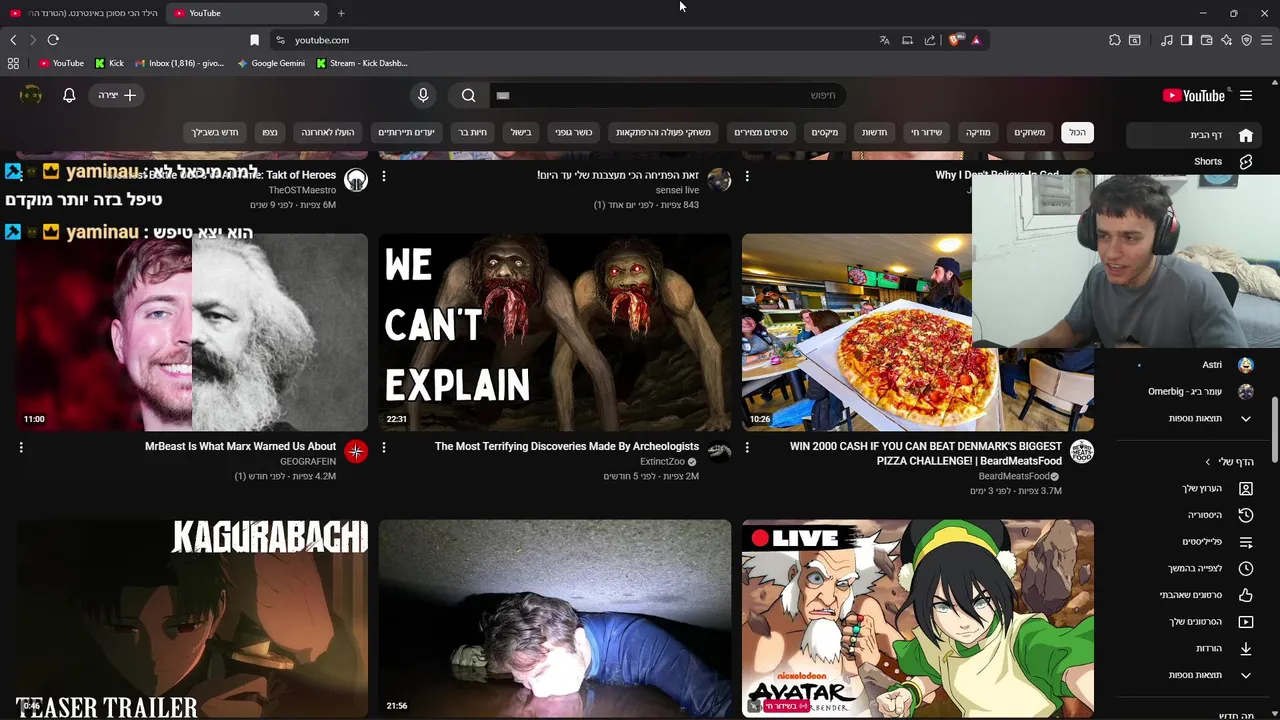This screenshot has height=720, width=1280.
Task: Select the חדשות filter chip
Action: coord(874,132)
